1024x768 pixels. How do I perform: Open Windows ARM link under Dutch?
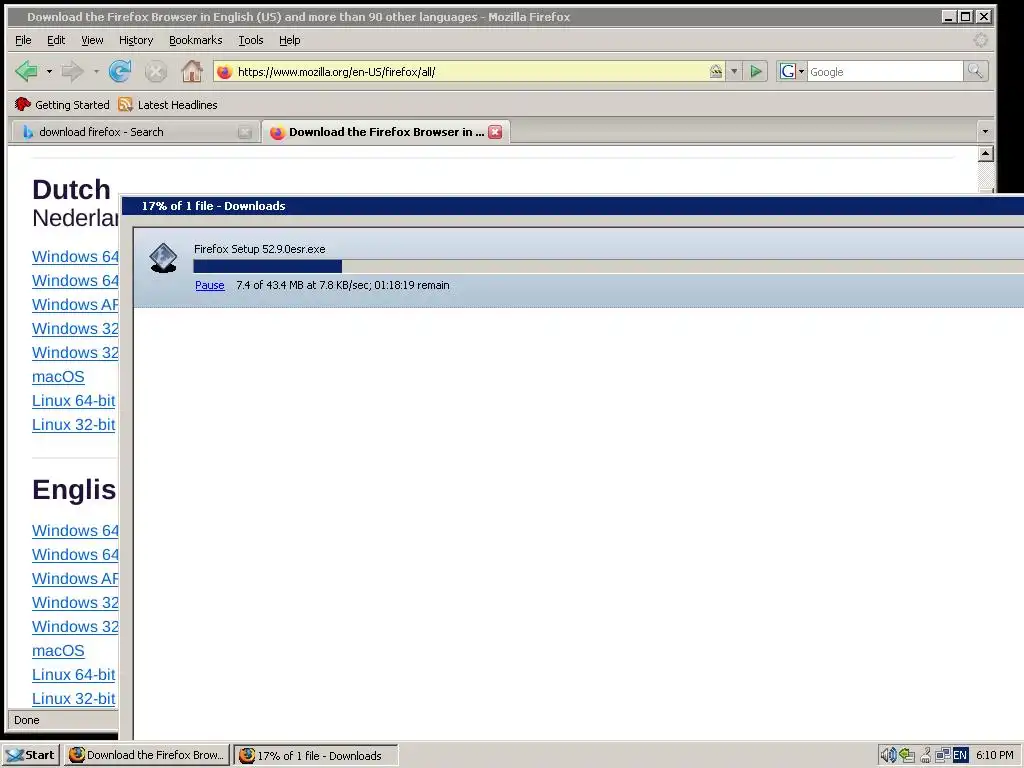[x=75, y=305]
